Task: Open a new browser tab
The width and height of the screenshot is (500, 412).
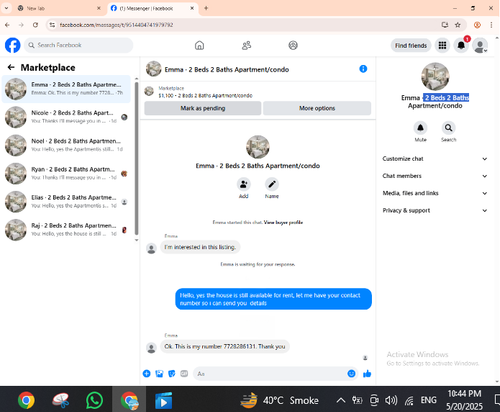Action: pos(206,8)
